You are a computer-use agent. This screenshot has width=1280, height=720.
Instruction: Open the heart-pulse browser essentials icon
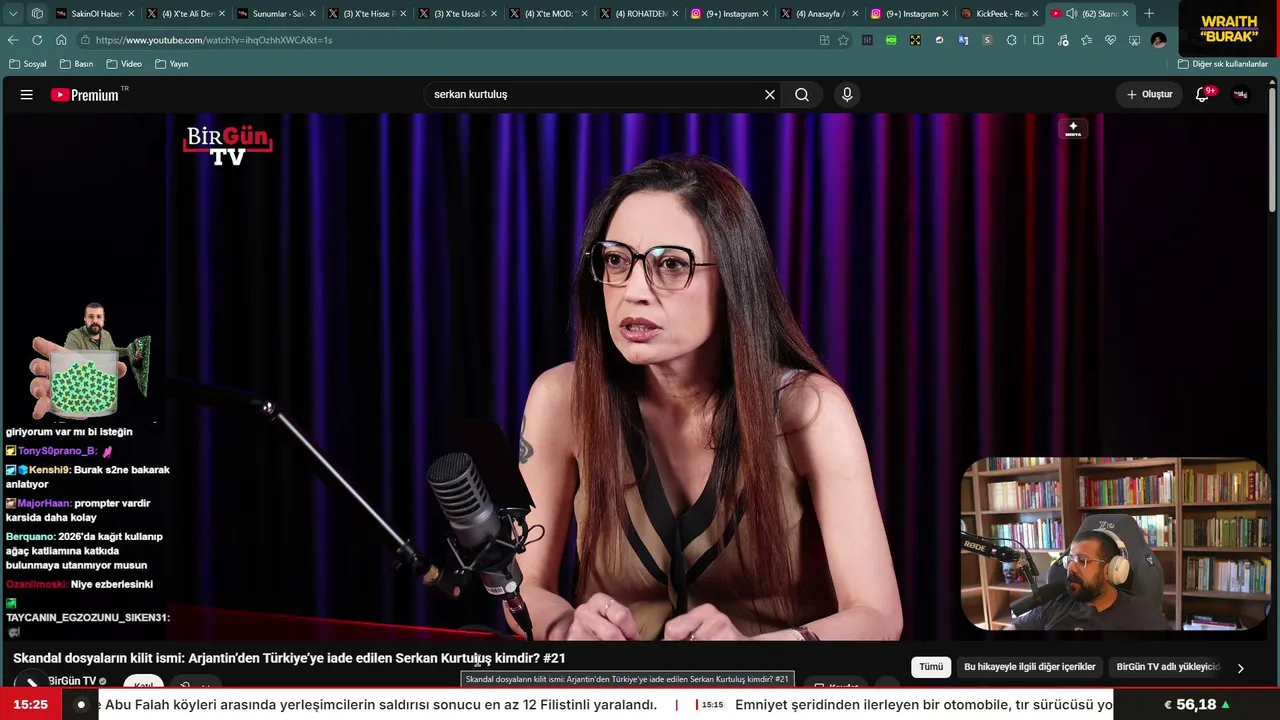coord(1111,40)
